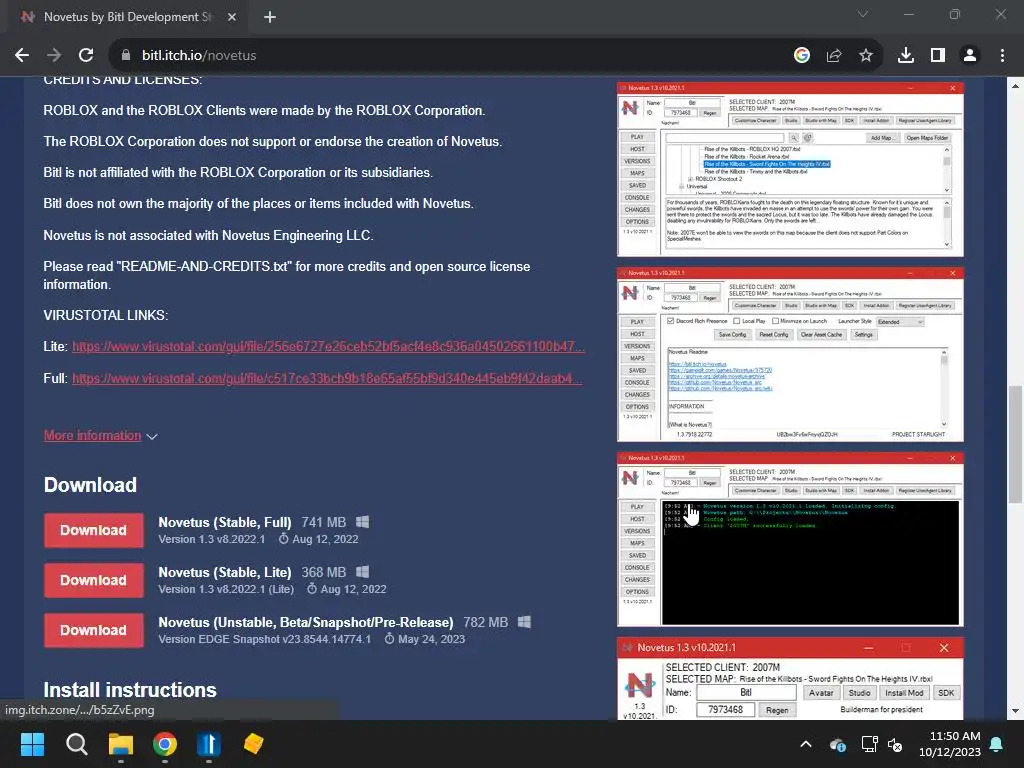Open the Chrome profile menu
This screenshot has height=768, width=1024.
point(970,56)
